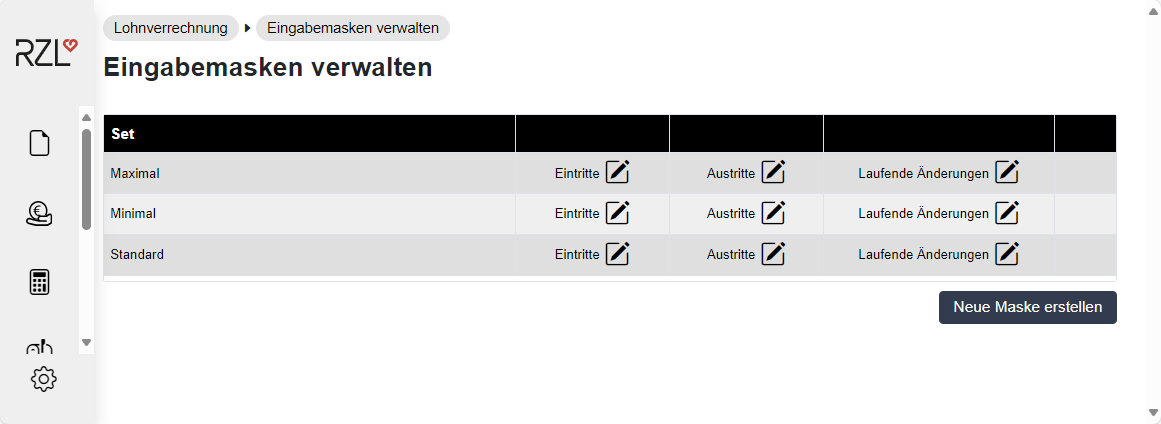Edit Laufende Änderungen mask for Minimal set
Viewport: 1161px width, 424px height.
[1007, 213]
